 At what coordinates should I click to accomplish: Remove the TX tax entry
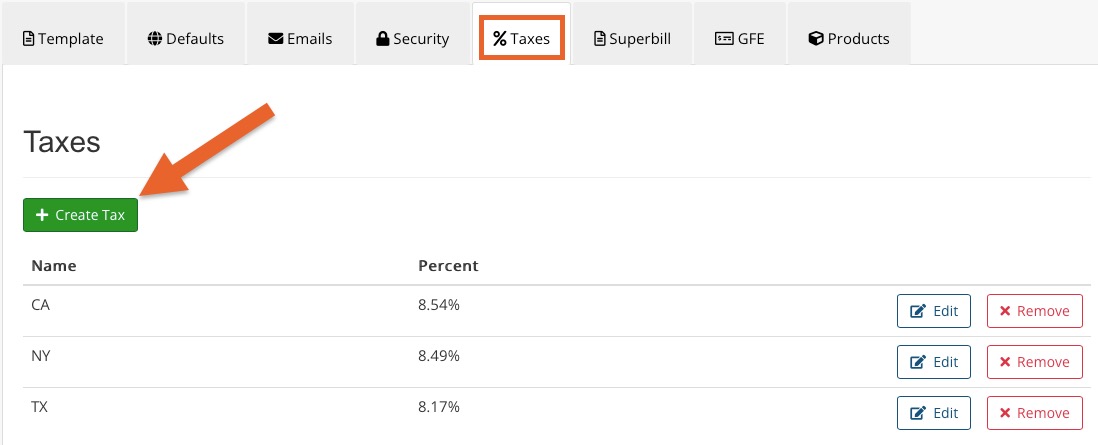click(x=1034, y=413)
